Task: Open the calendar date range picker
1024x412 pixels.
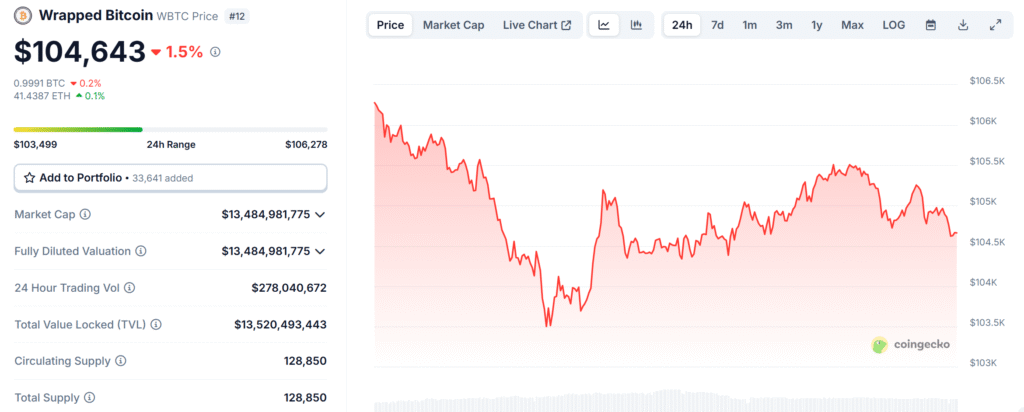Action: tap(931, 25)
